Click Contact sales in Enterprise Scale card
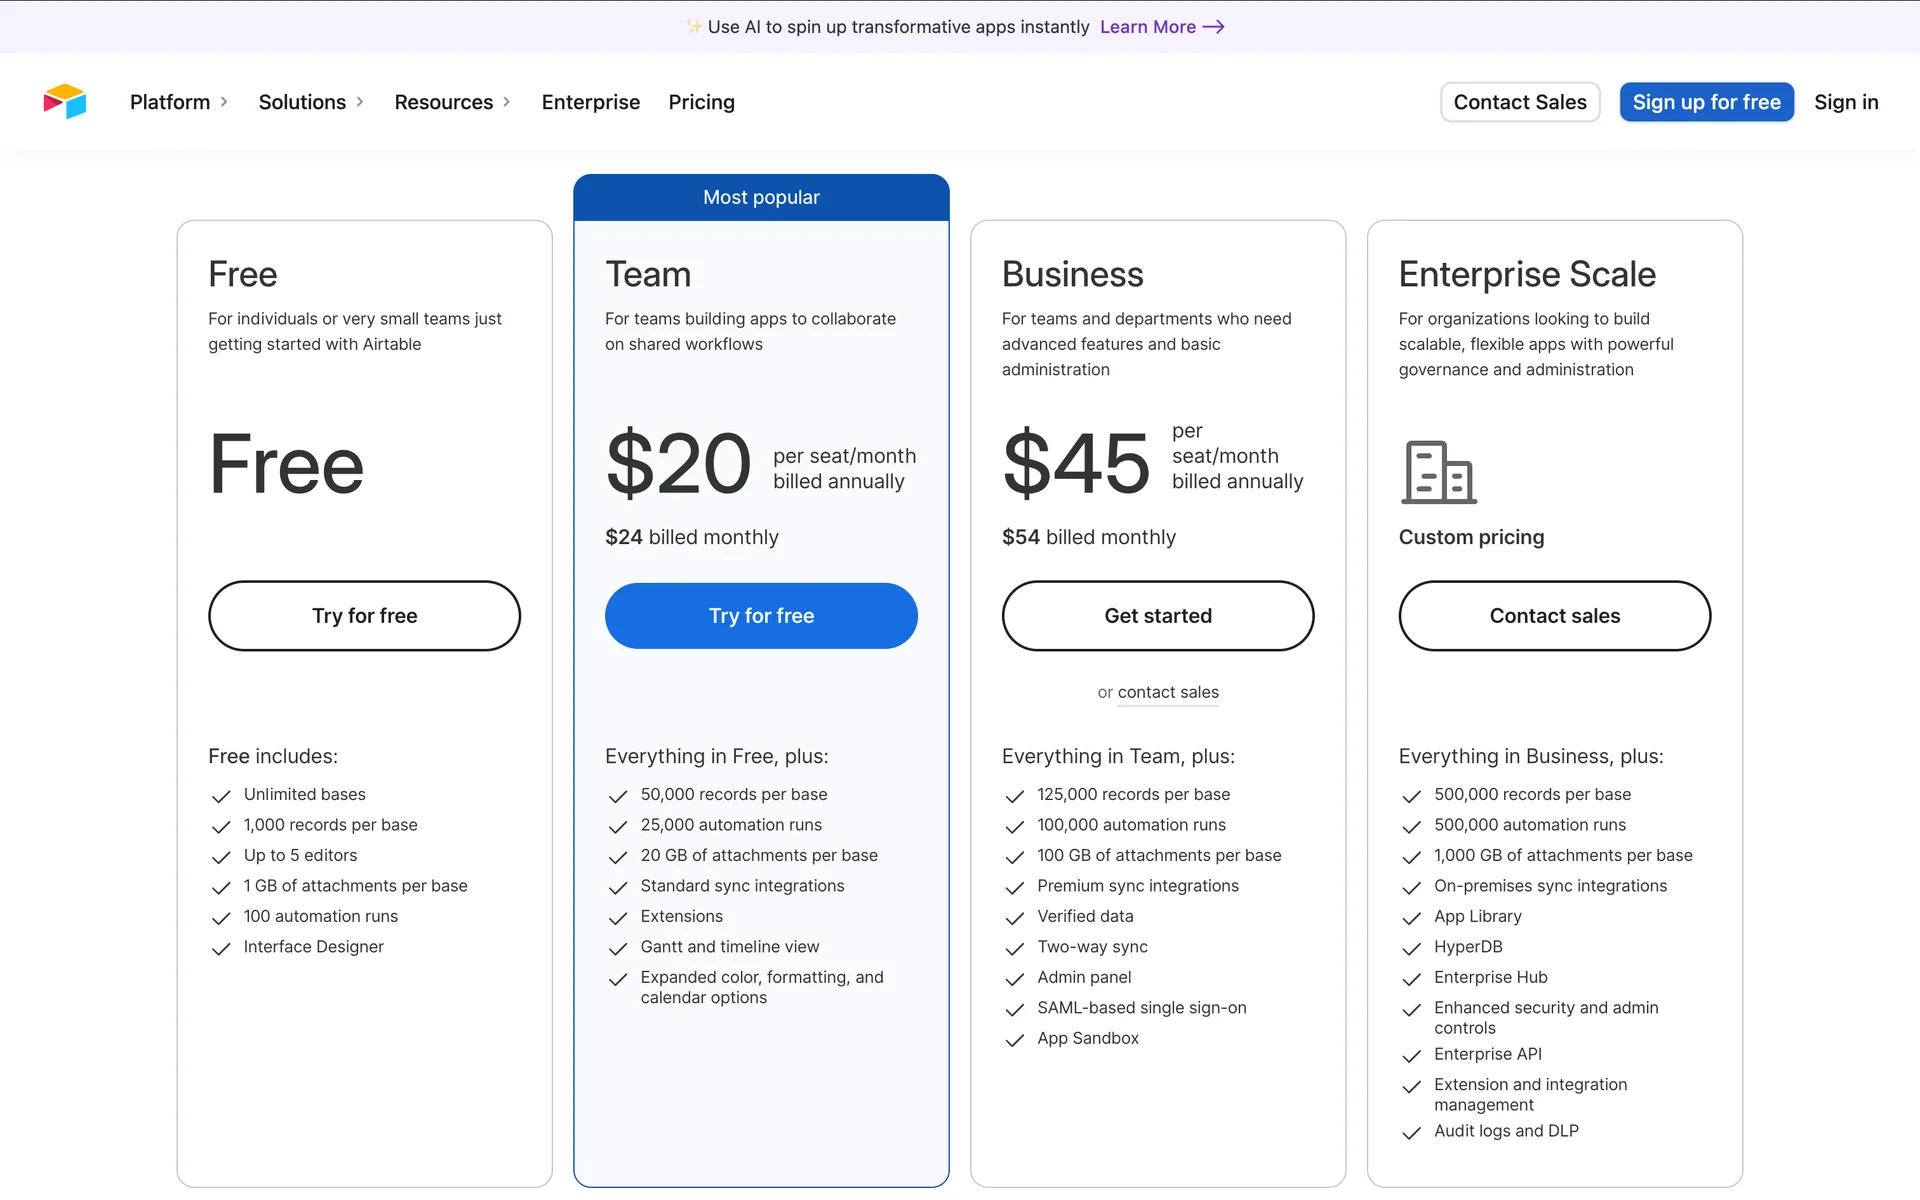This screenshot has height=1200, width=1920. pyautogui.click(x=1554, y=616)
